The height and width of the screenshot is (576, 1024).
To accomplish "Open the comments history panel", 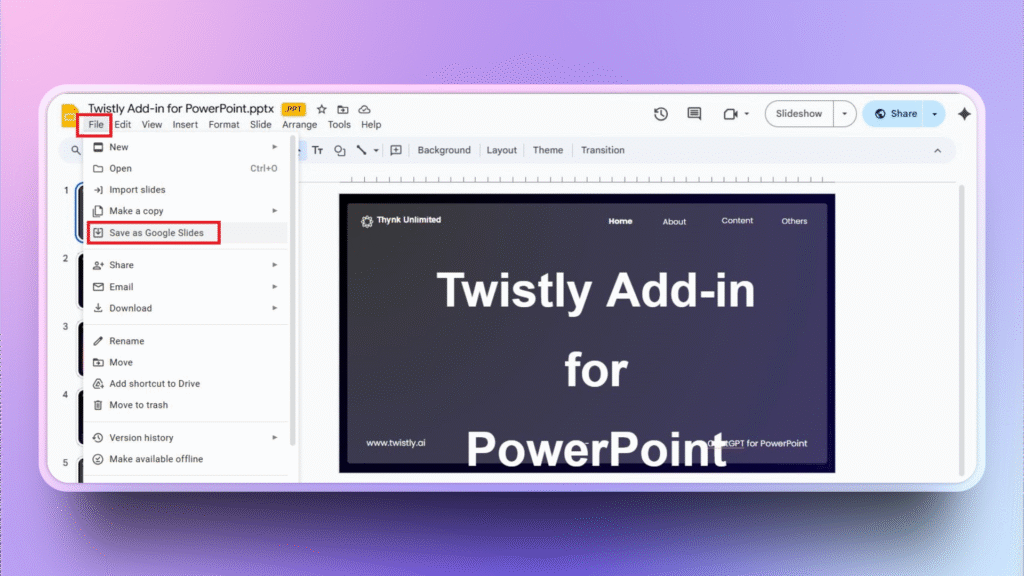I will [694, 114].
